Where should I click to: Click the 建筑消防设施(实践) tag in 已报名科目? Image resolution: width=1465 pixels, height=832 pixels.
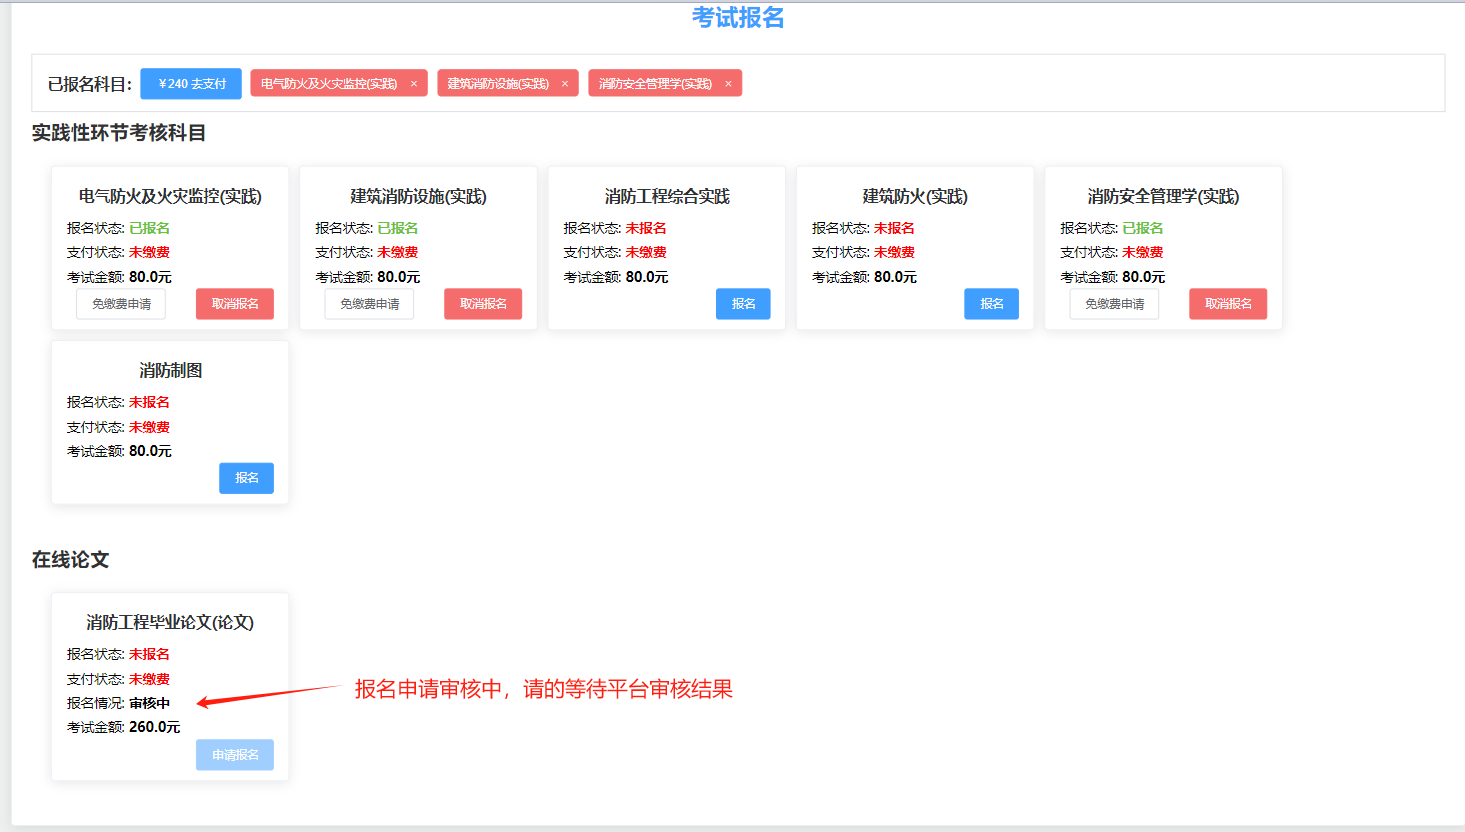click(498, 84)
